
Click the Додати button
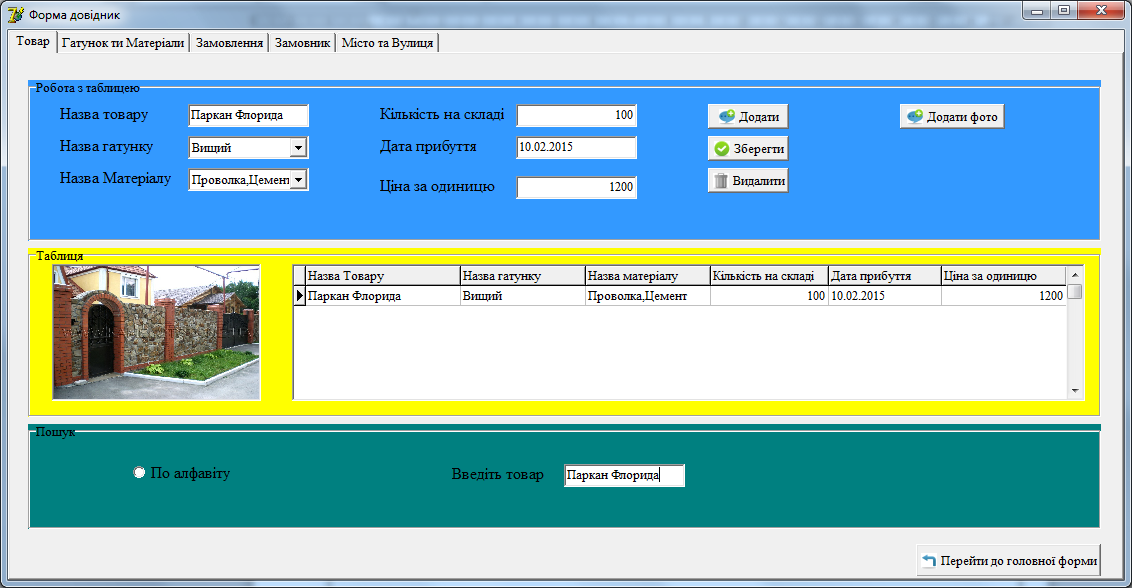(748, 116)
